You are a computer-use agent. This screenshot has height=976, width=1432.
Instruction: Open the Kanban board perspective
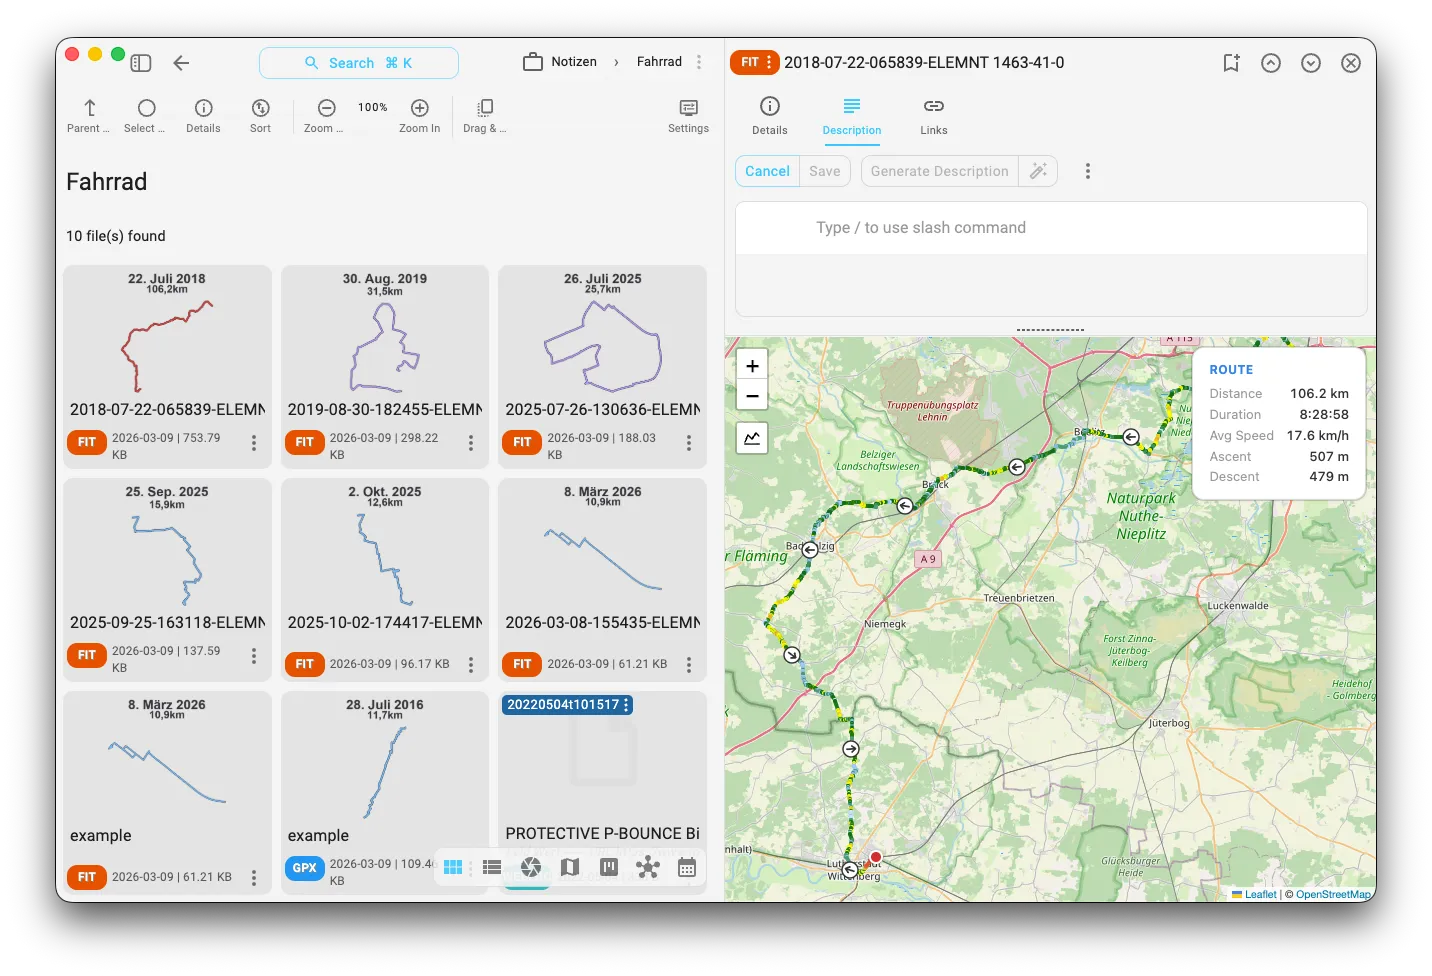pos(609,867)
